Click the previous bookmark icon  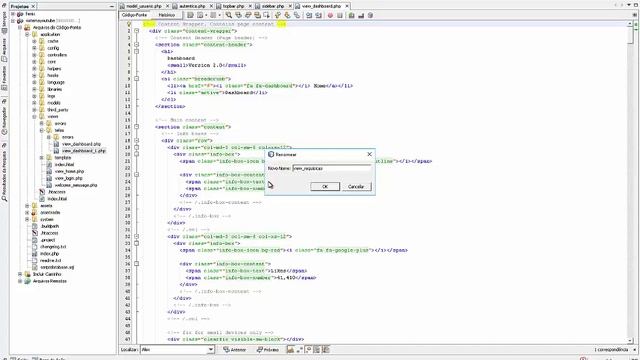click(x=278, y=15)
